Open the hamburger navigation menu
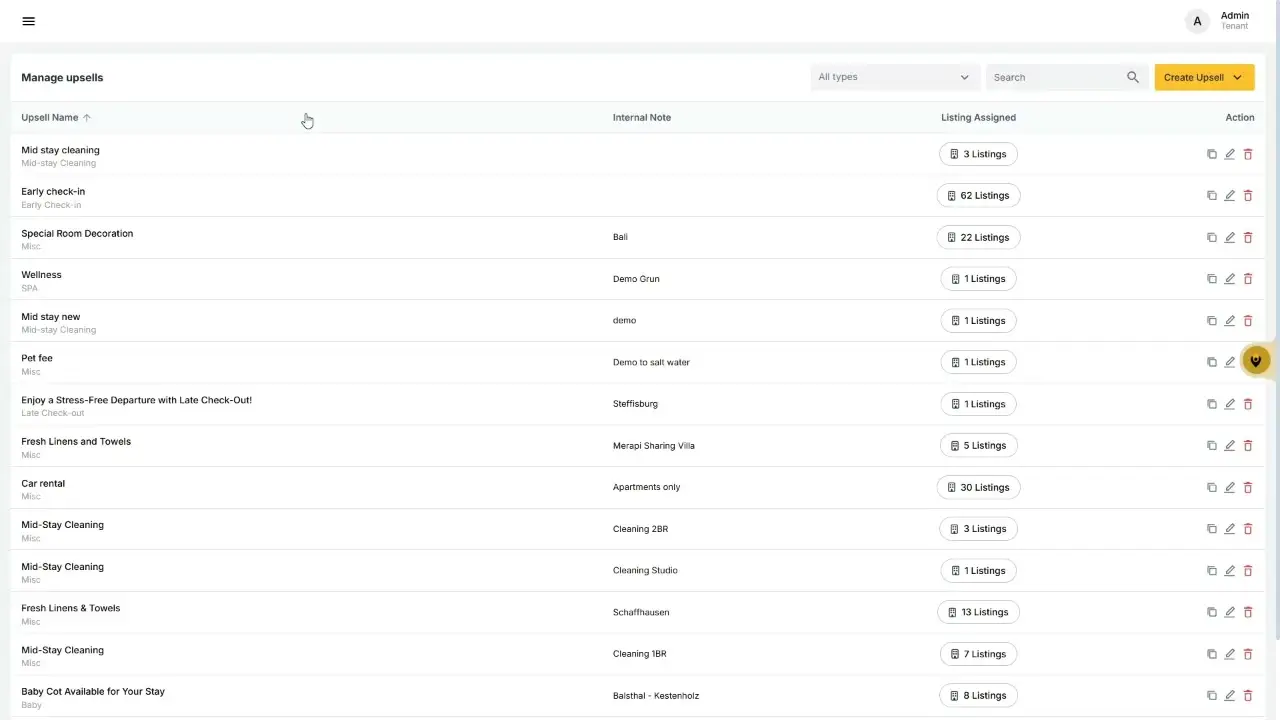 point(28,21)
